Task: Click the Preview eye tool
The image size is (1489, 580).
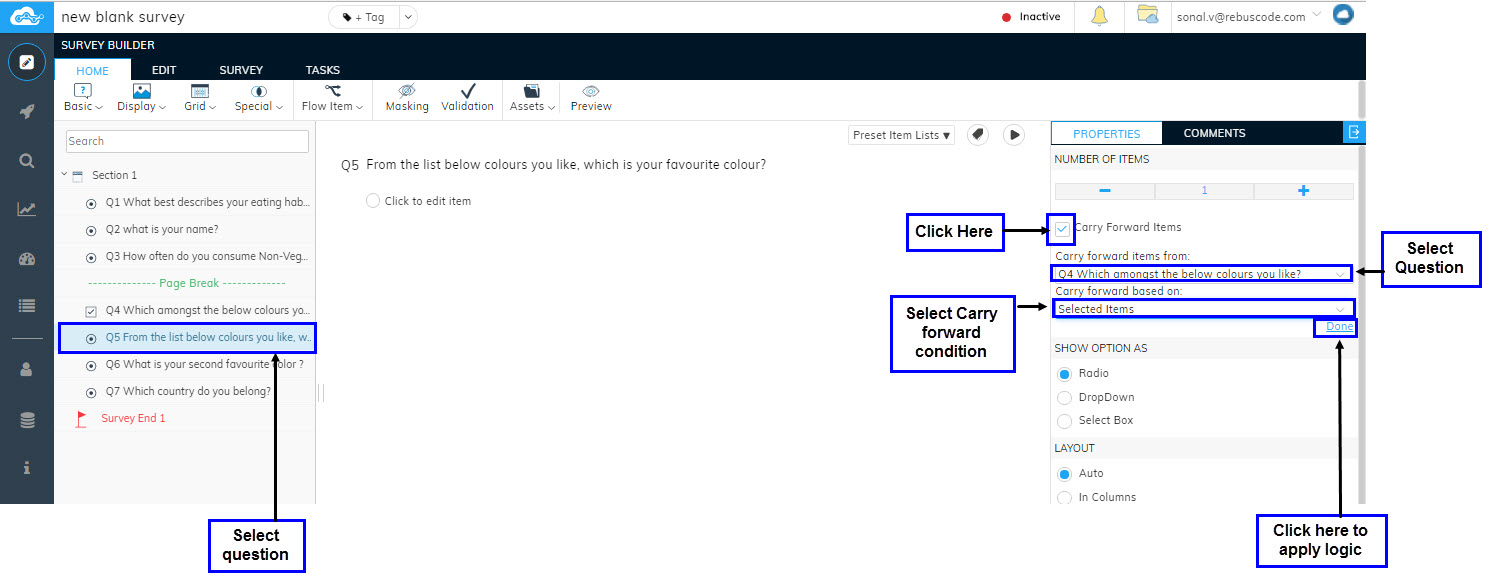Action: (x=591, y=98)
